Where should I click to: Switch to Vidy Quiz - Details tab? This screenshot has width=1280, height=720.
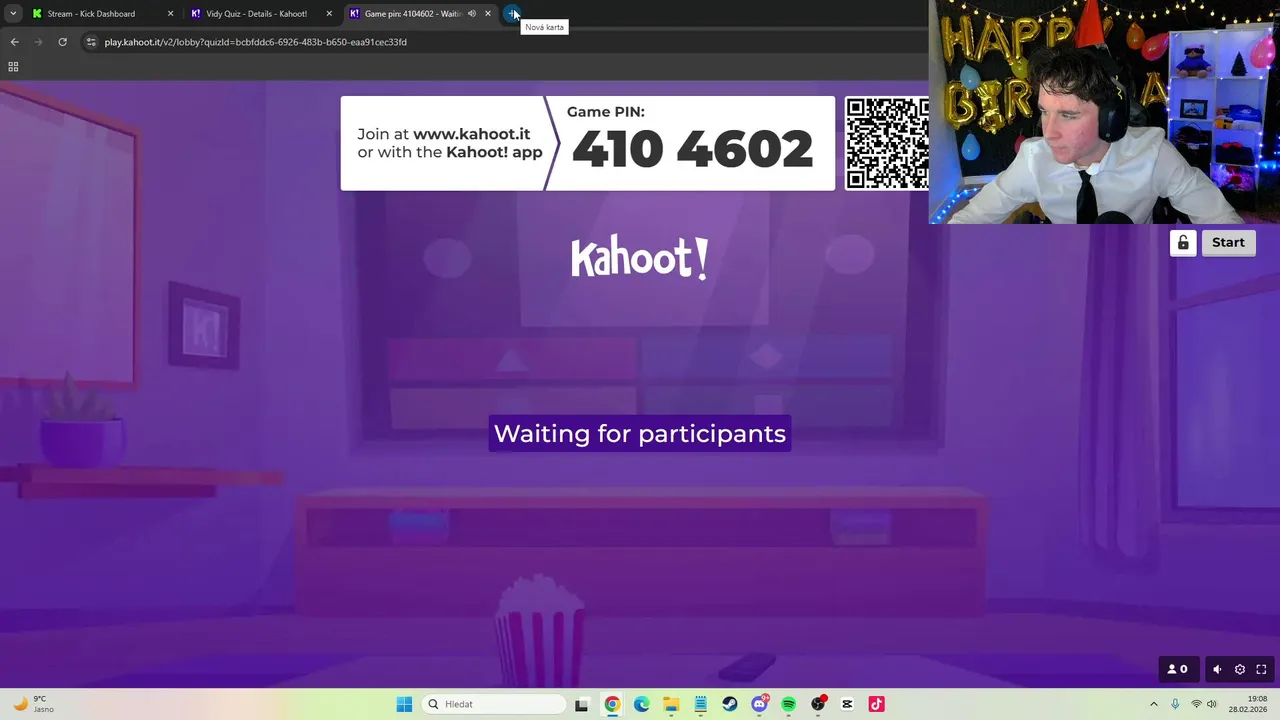pos(256,14)
